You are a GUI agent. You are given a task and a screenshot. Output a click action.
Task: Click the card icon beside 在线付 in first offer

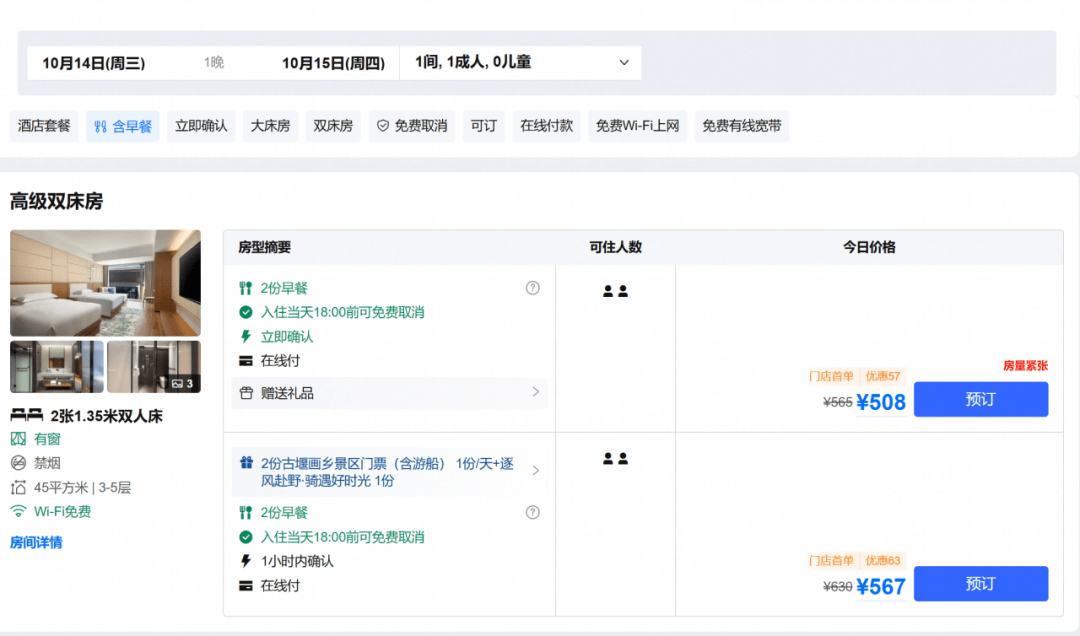(x=246, y=361)
